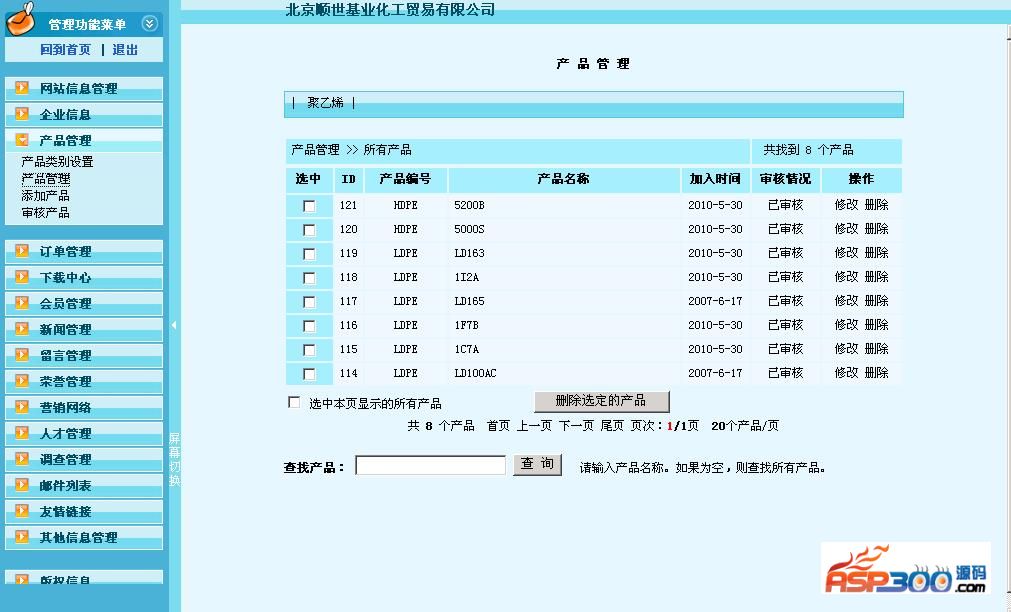Expand the 企业信息 menu section
Screen dimensions: 1011x612
pyautogui.click(x=84, y=114)
